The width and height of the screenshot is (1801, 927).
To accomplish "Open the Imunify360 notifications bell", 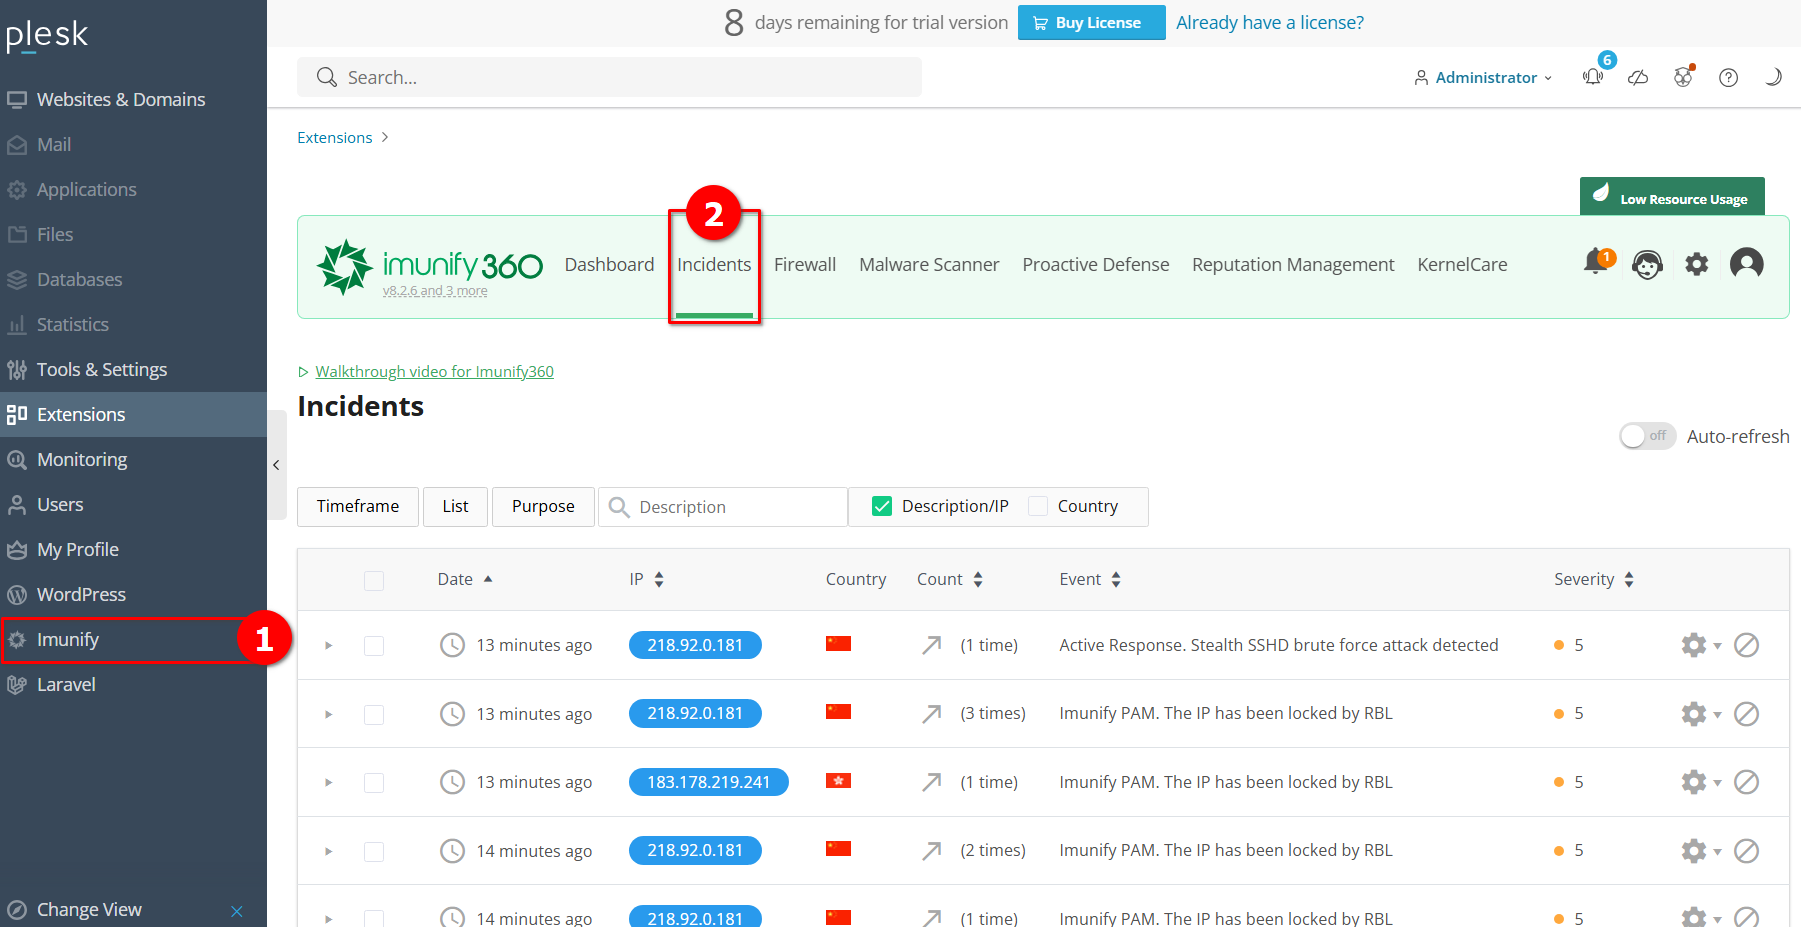I will 1597,263.
